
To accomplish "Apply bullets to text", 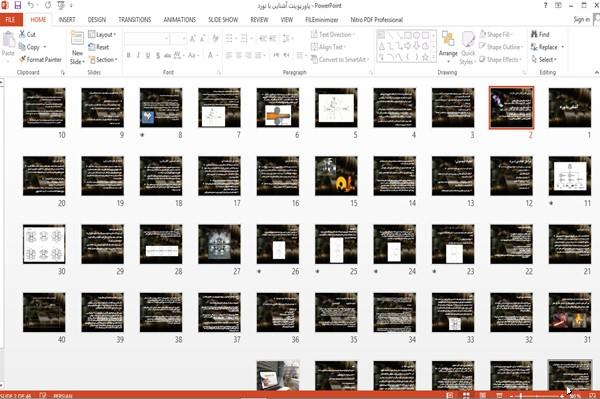I will tap(229, 38).
